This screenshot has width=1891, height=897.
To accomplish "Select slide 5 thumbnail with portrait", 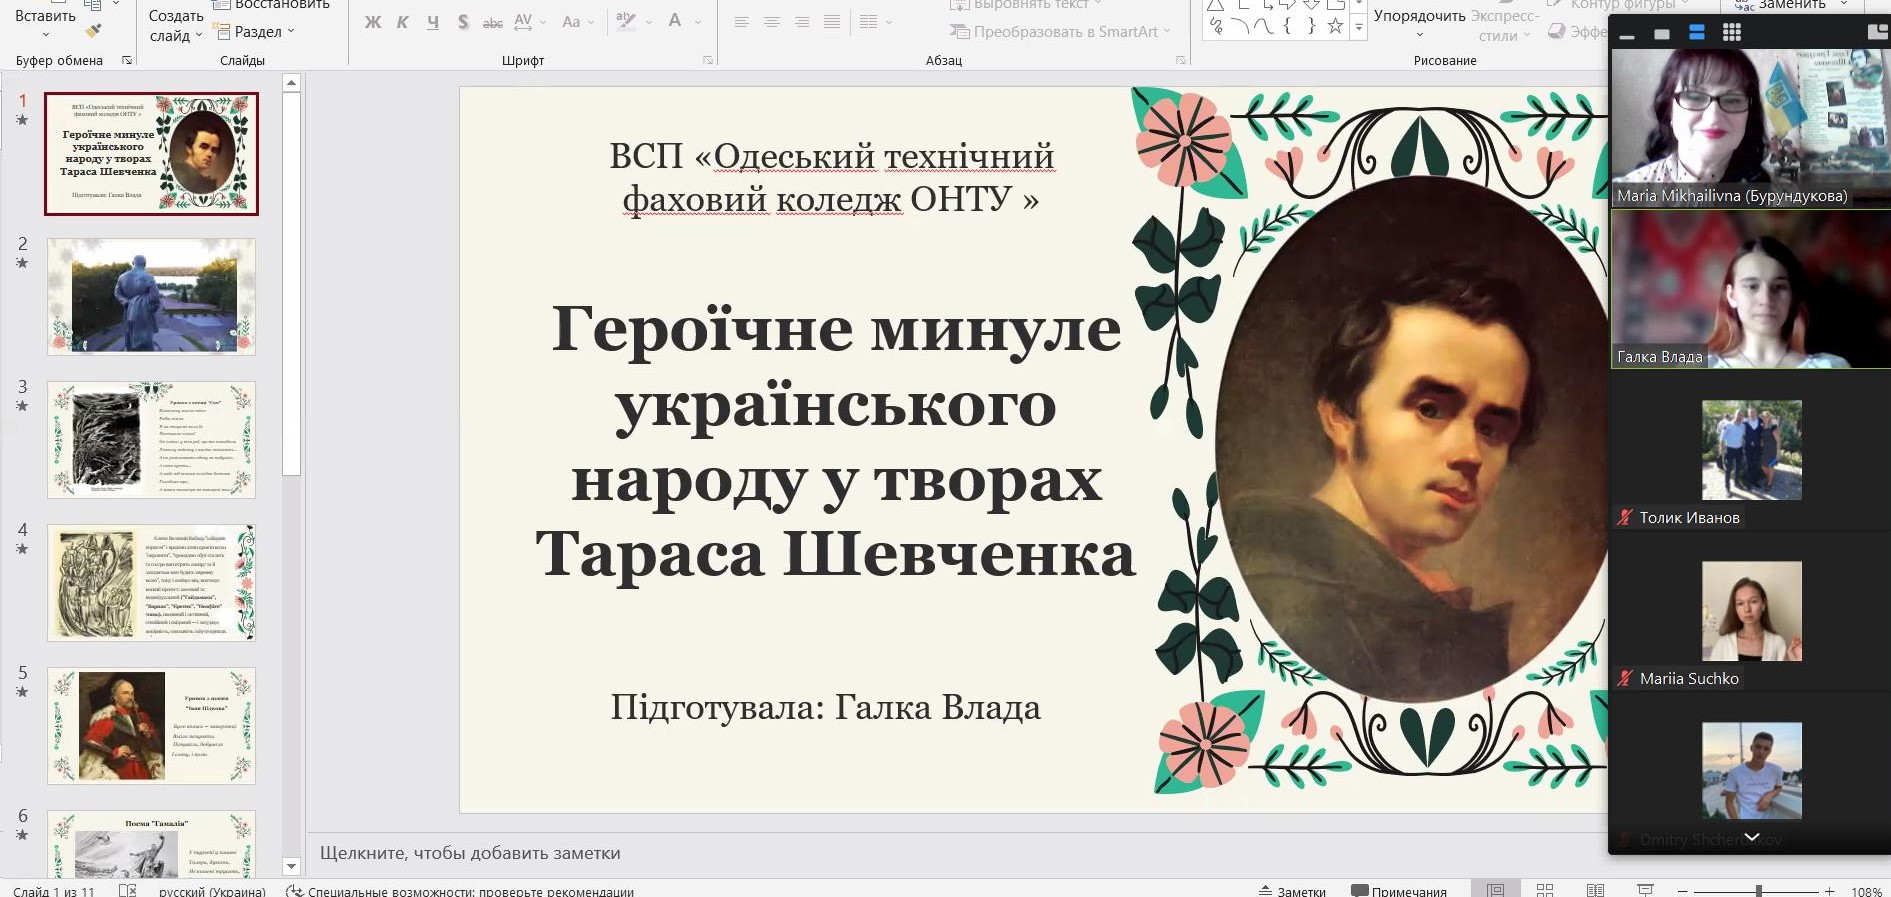I will [x=151, y=725].
